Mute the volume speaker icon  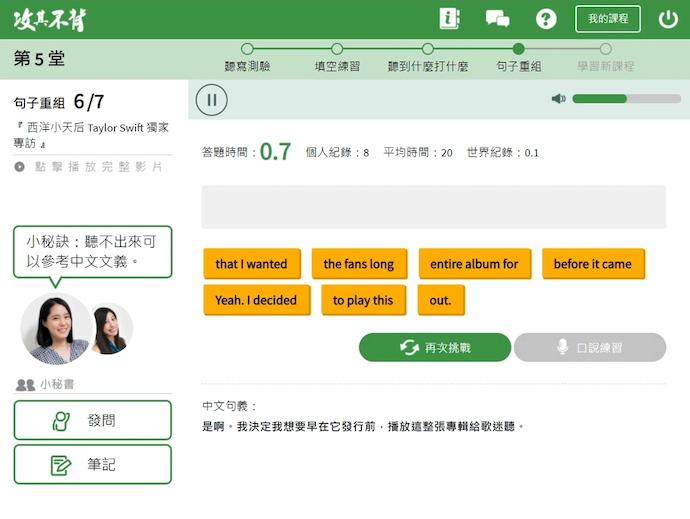(558, 99)
